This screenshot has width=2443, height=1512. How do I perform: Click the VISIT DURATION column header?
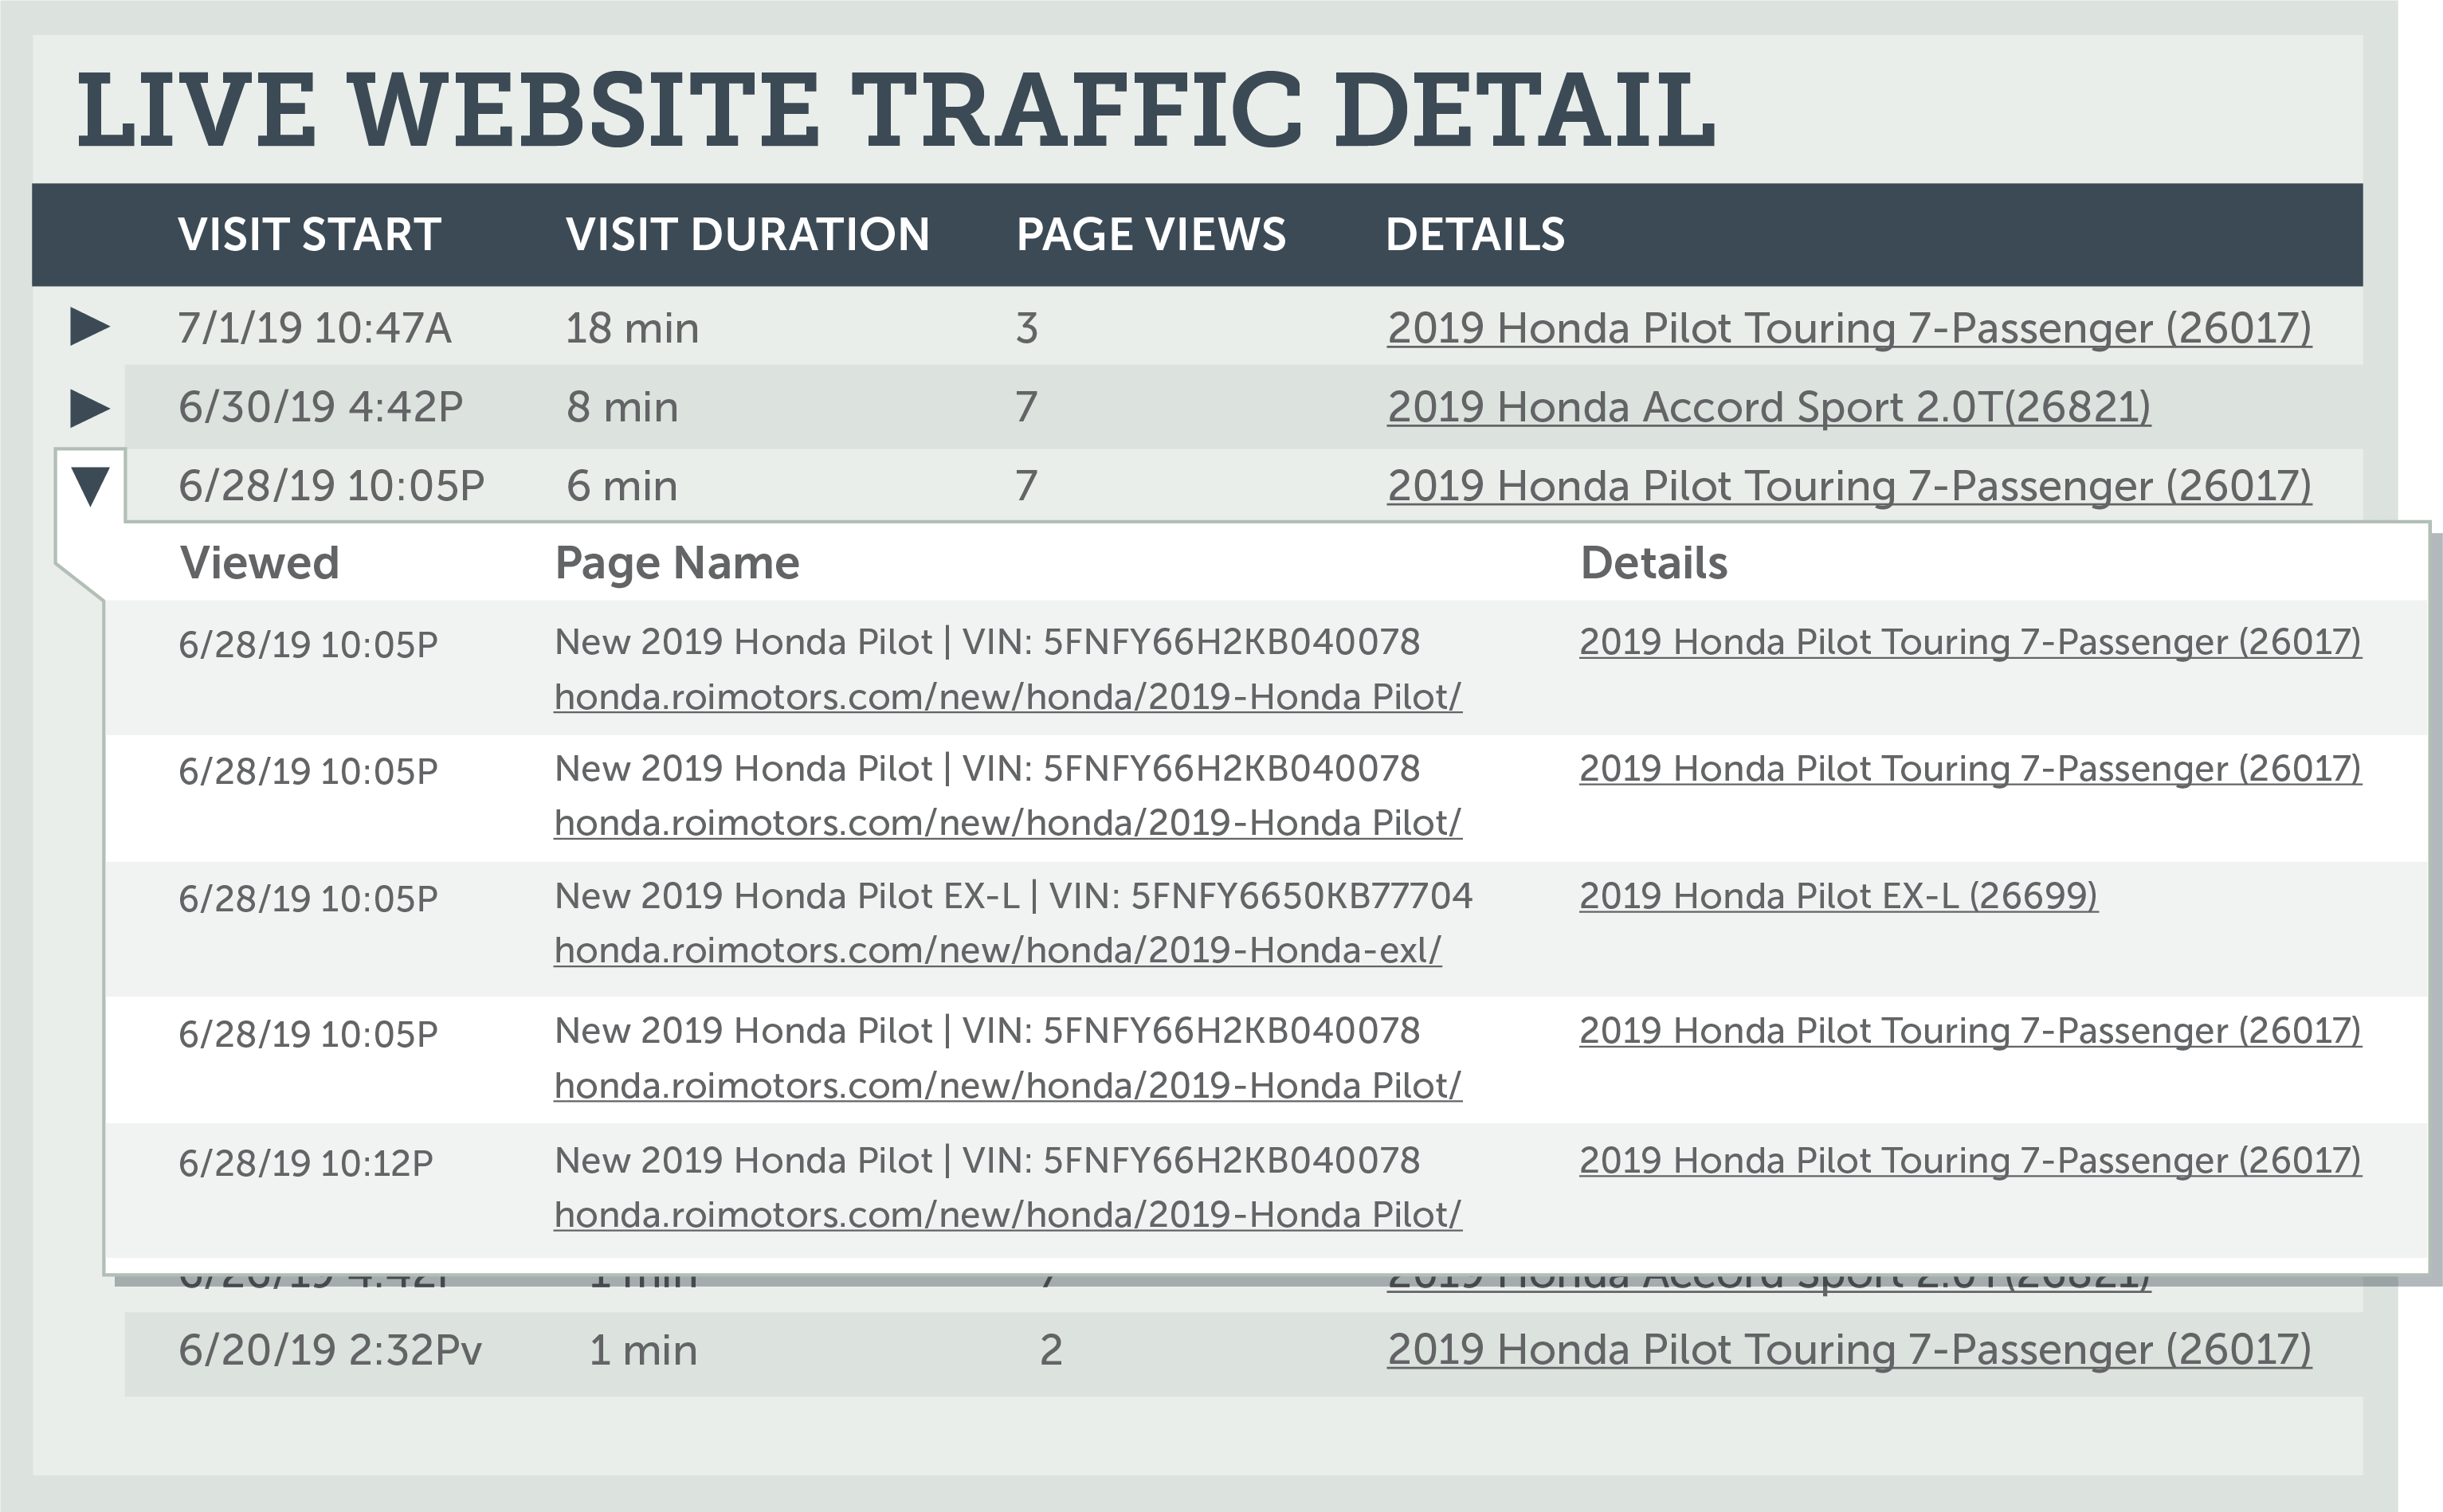tap(747, 234)
